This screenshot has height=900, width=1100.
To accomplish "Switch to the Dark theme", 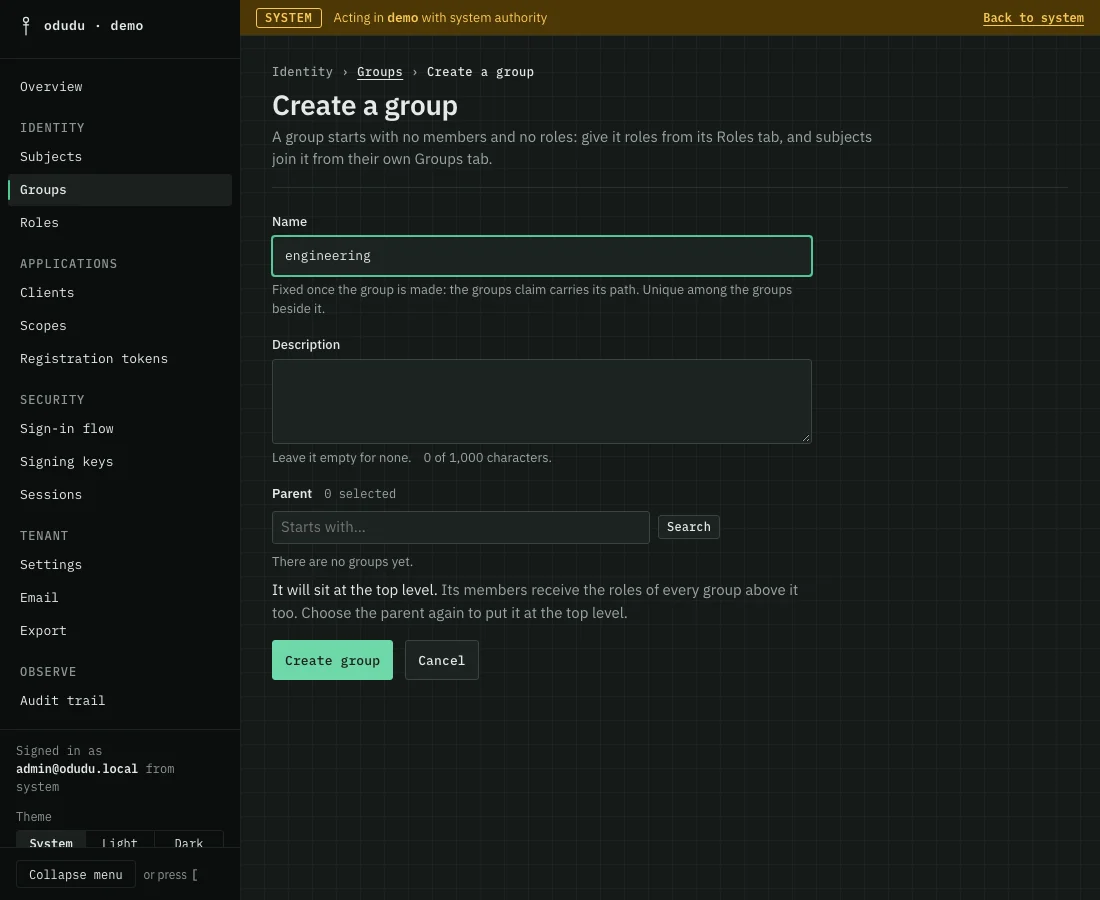I will pyautogui.click(x=189, y=840).
